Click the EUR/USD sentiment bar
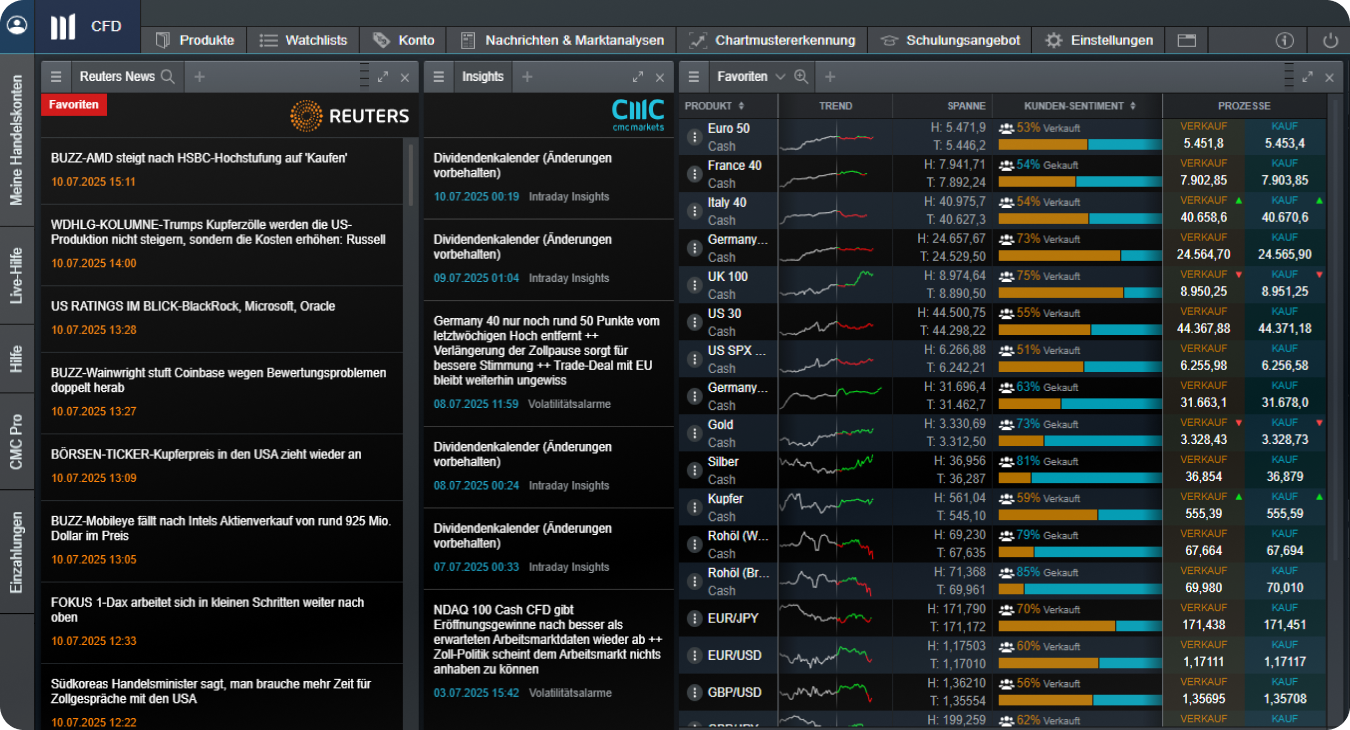The width and height of the screenshot is (1350, 730). 1078,663
